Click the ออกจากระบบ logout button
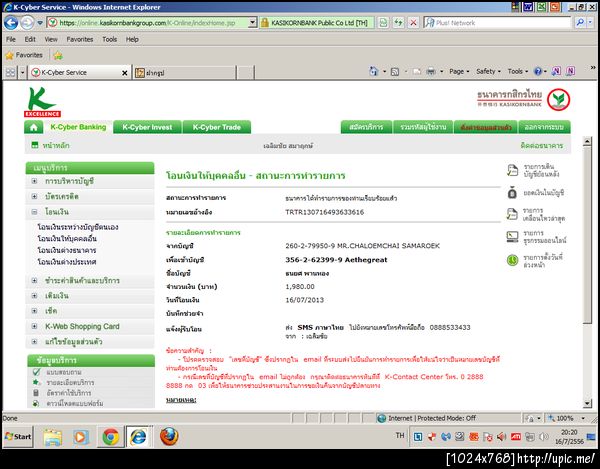600x469 pixels. [x=544, y=127]
